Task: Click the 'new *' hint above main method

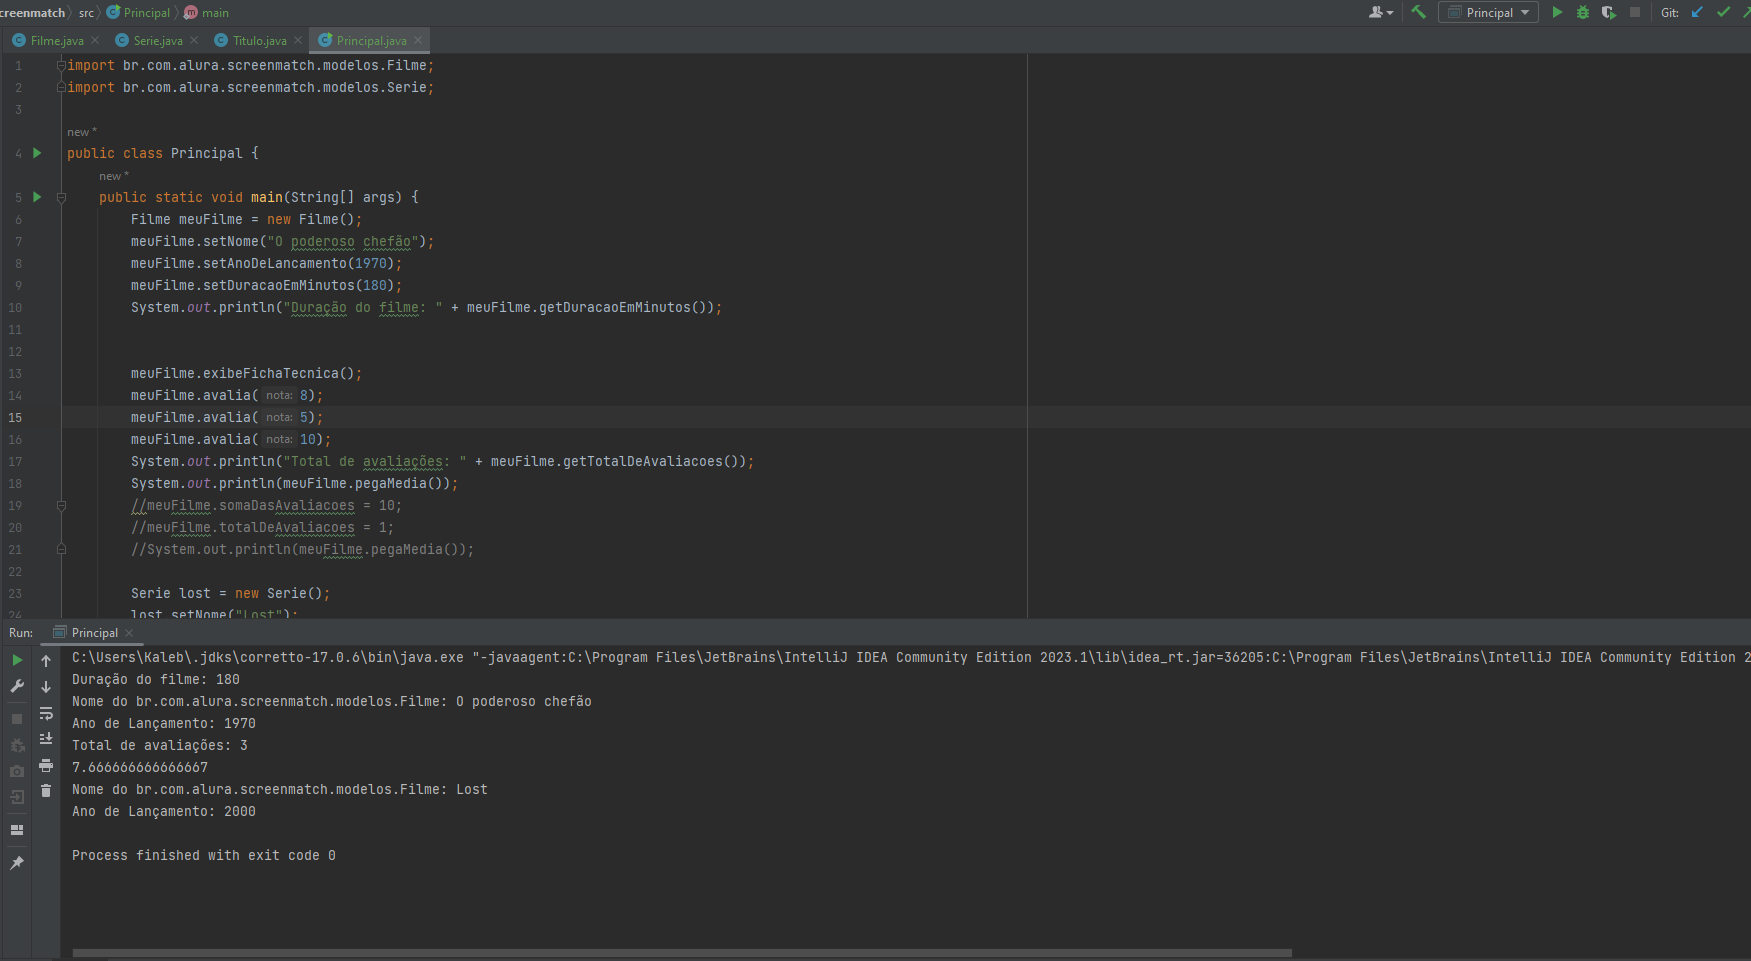Action: click(x=114, y=176)
